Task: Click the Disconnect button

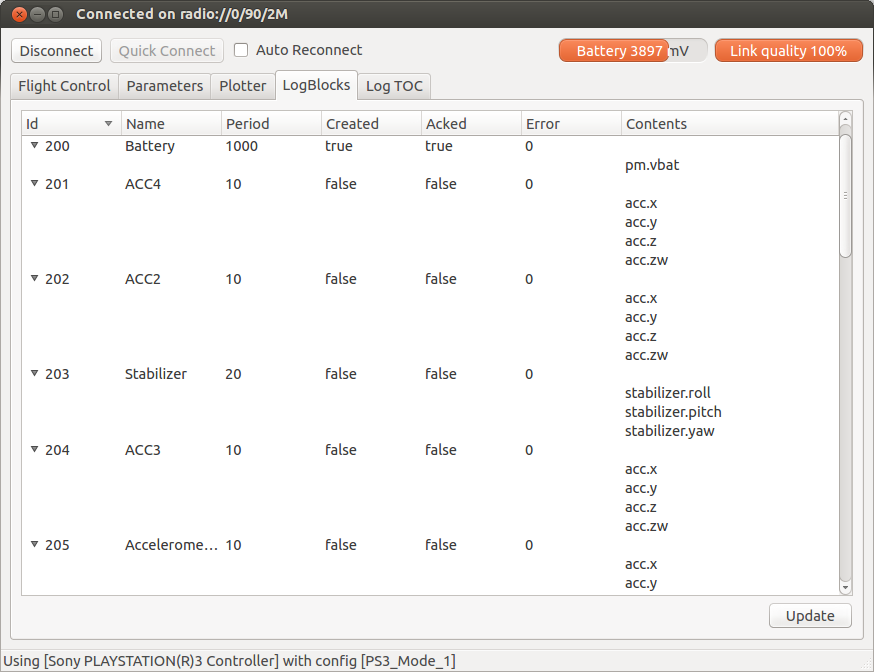Action: tap(56, 51)
